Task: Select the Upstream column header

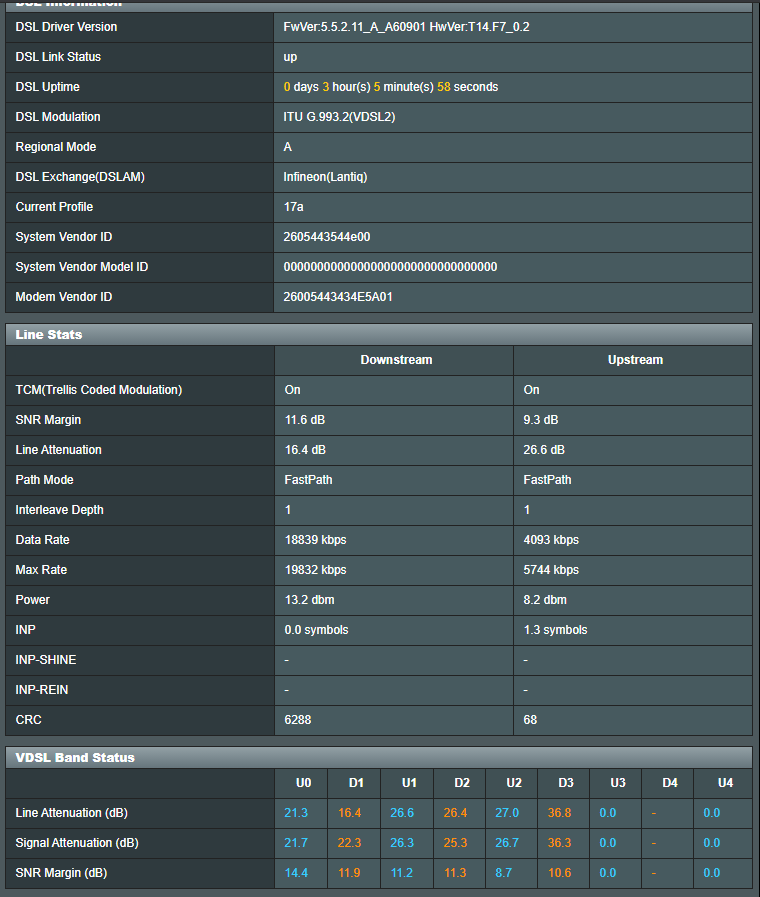Action: point(635,360)
